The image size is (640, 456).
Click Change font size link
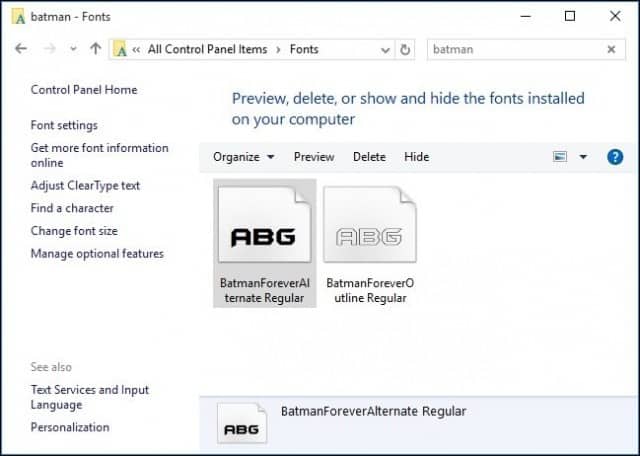[74, 231]
